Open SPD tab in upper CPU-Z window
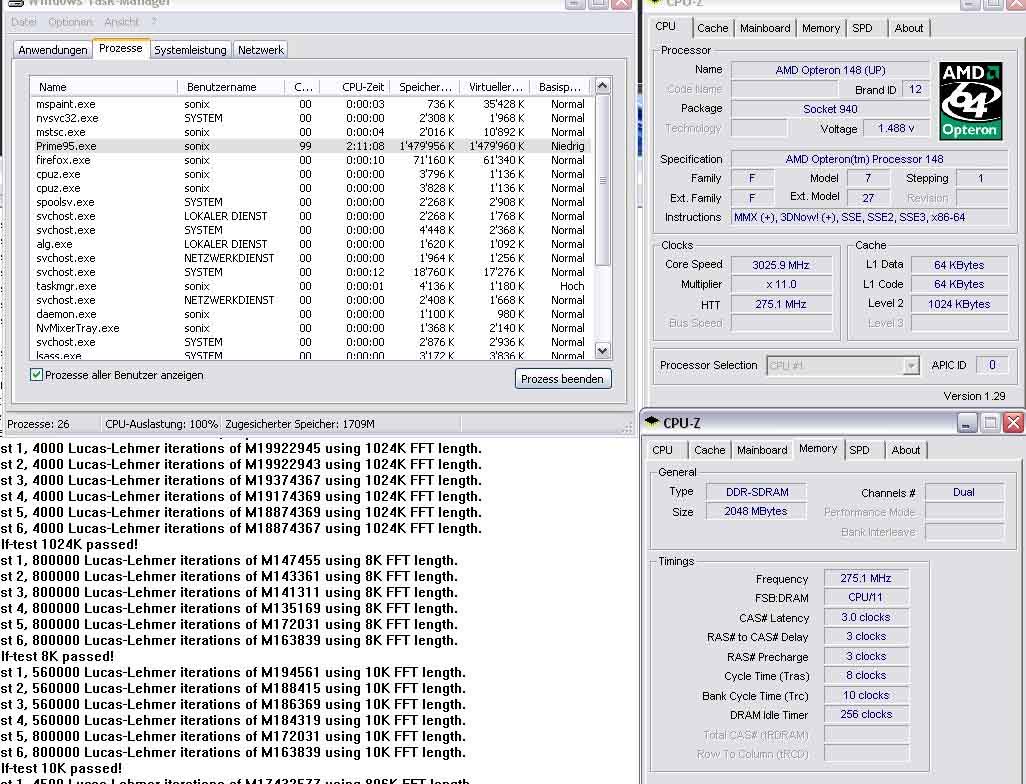Screen dimensions: 1026x784 click(862, 28)
